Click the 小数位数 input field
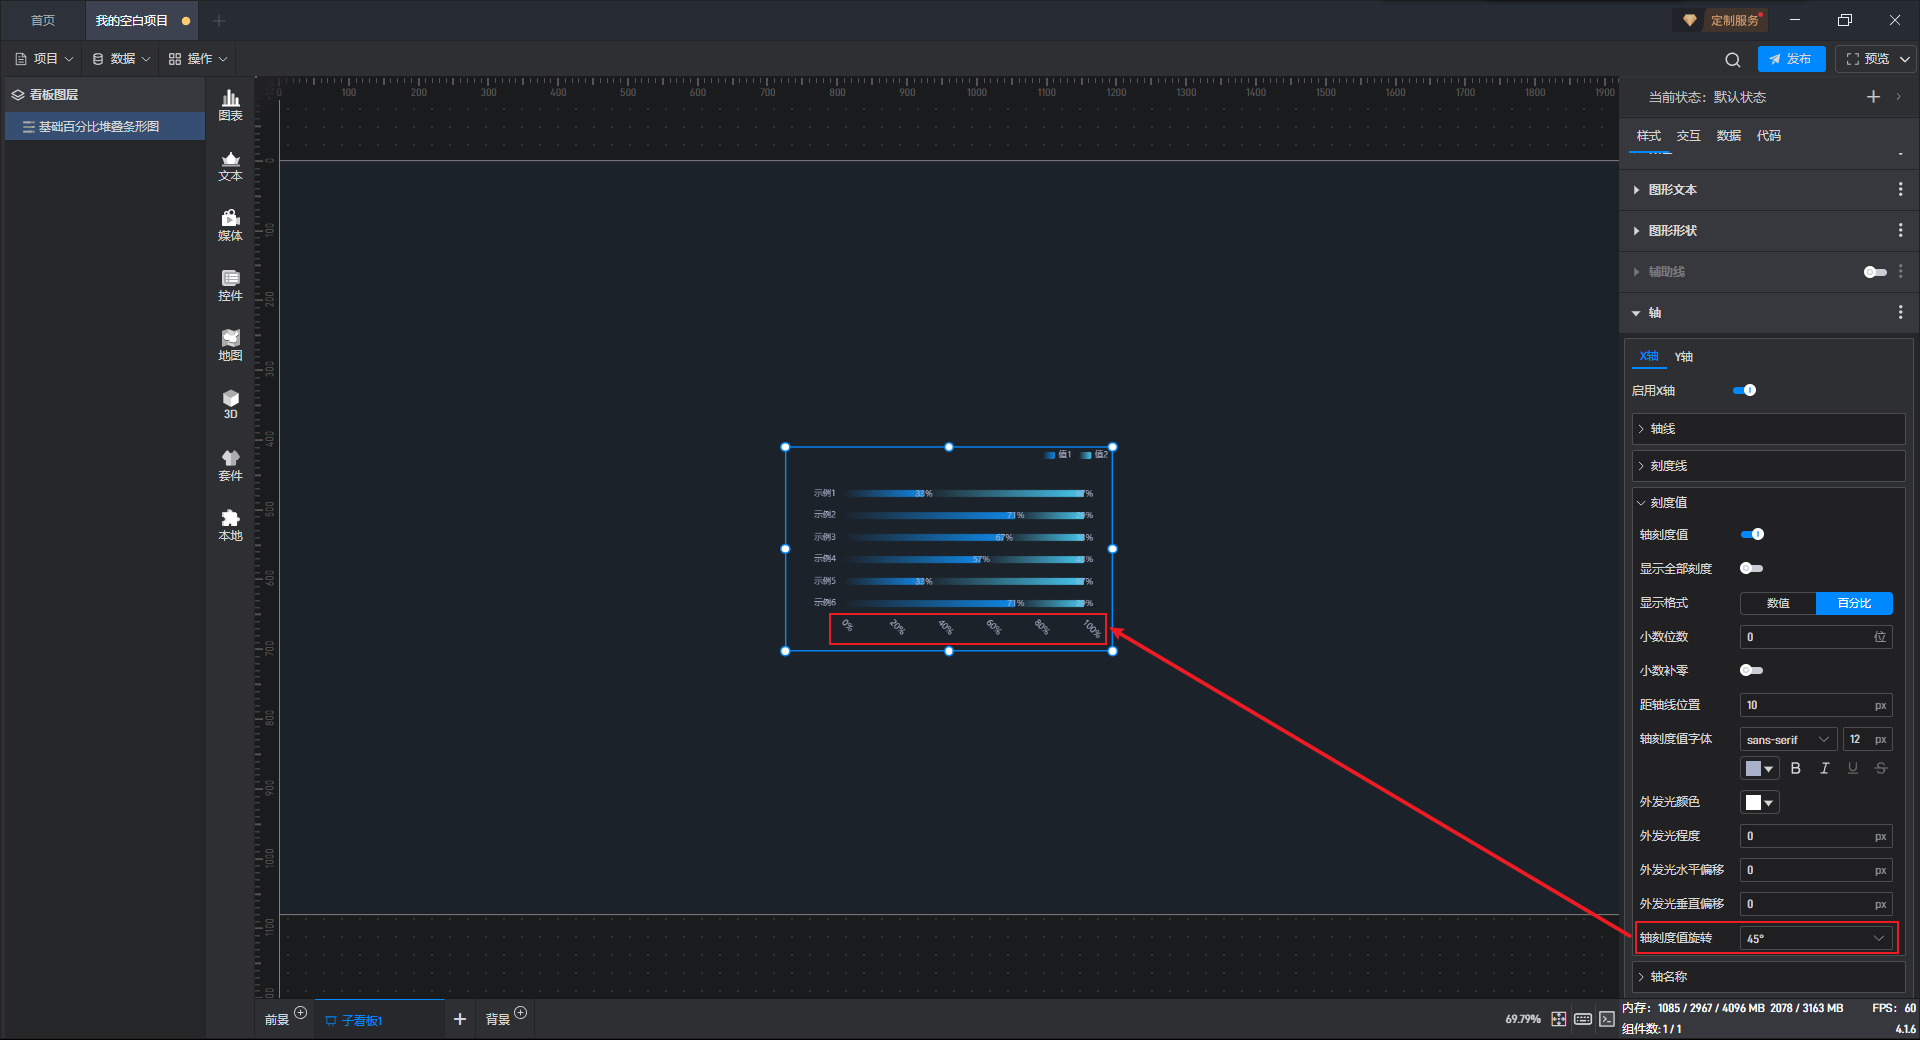The width and height of the screenshot is (1920, 1040). pos(1816,637)
